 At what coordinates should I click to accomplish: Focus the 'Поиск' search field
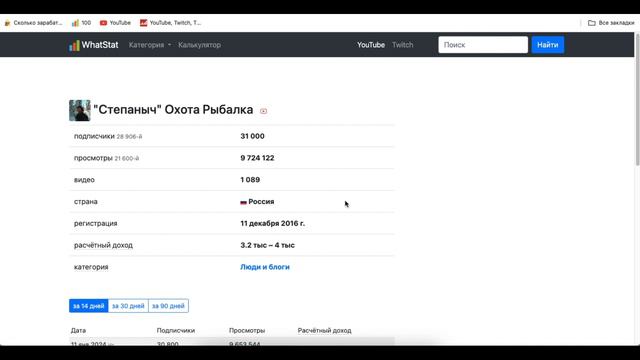pyautogui.click(x=483, y=45)
